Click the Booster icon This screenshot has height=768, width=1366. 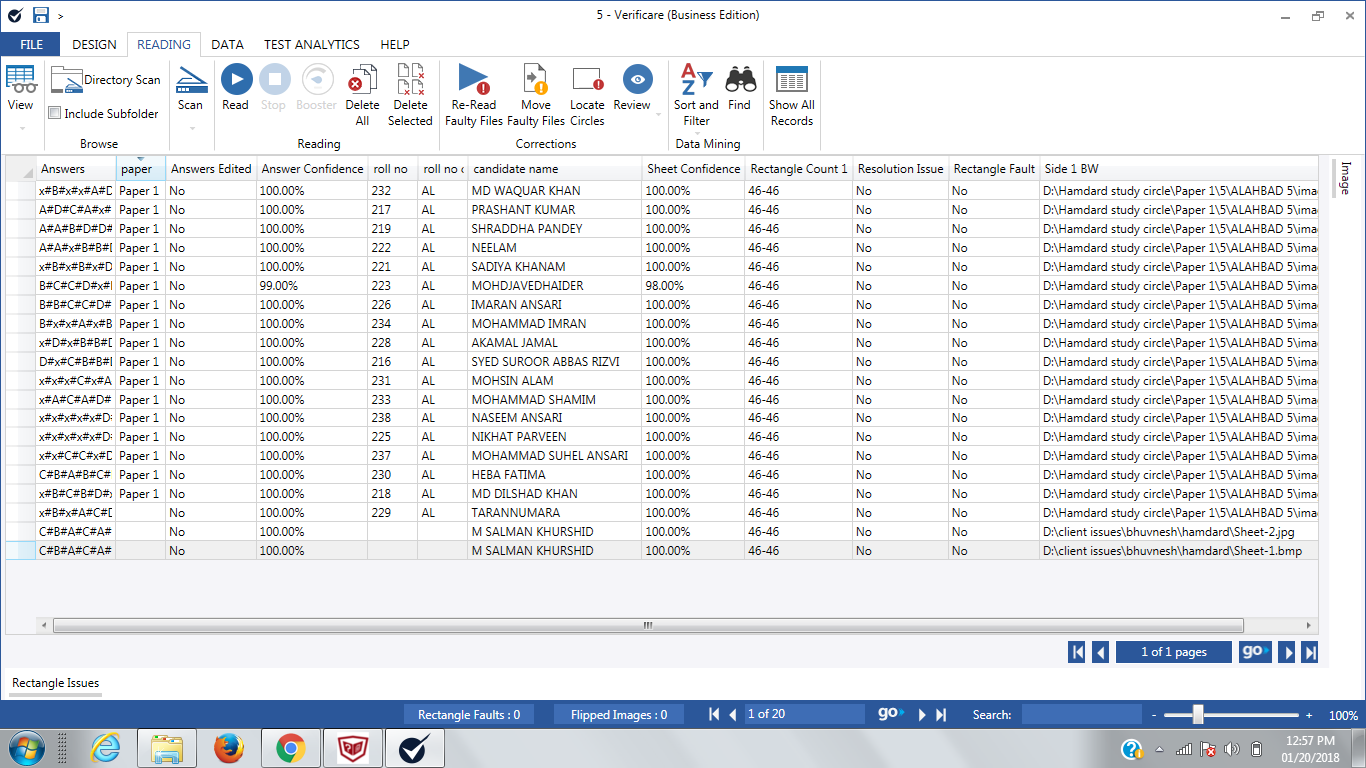tap(317, 80)
